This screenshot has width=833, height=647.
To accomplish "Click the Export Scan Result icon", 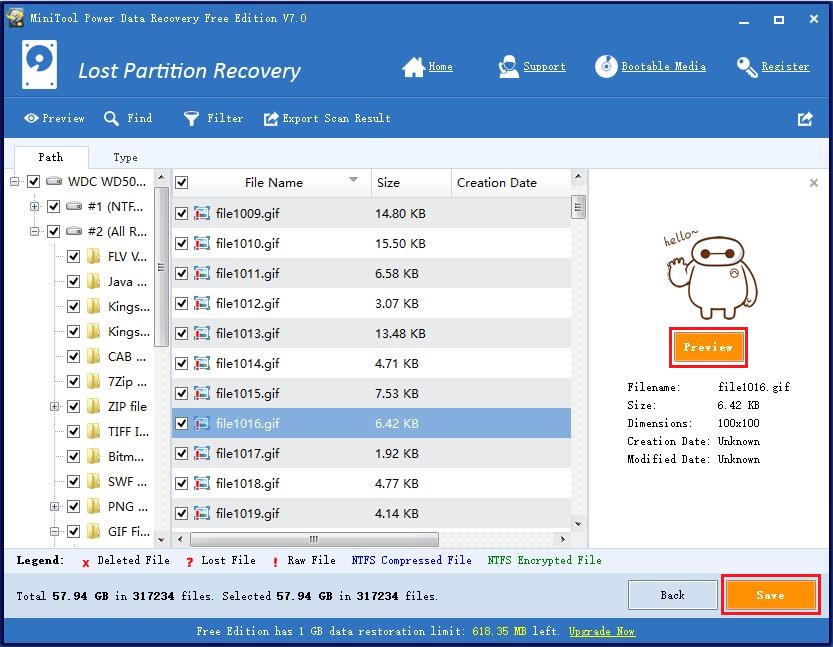I will [271, 118].
